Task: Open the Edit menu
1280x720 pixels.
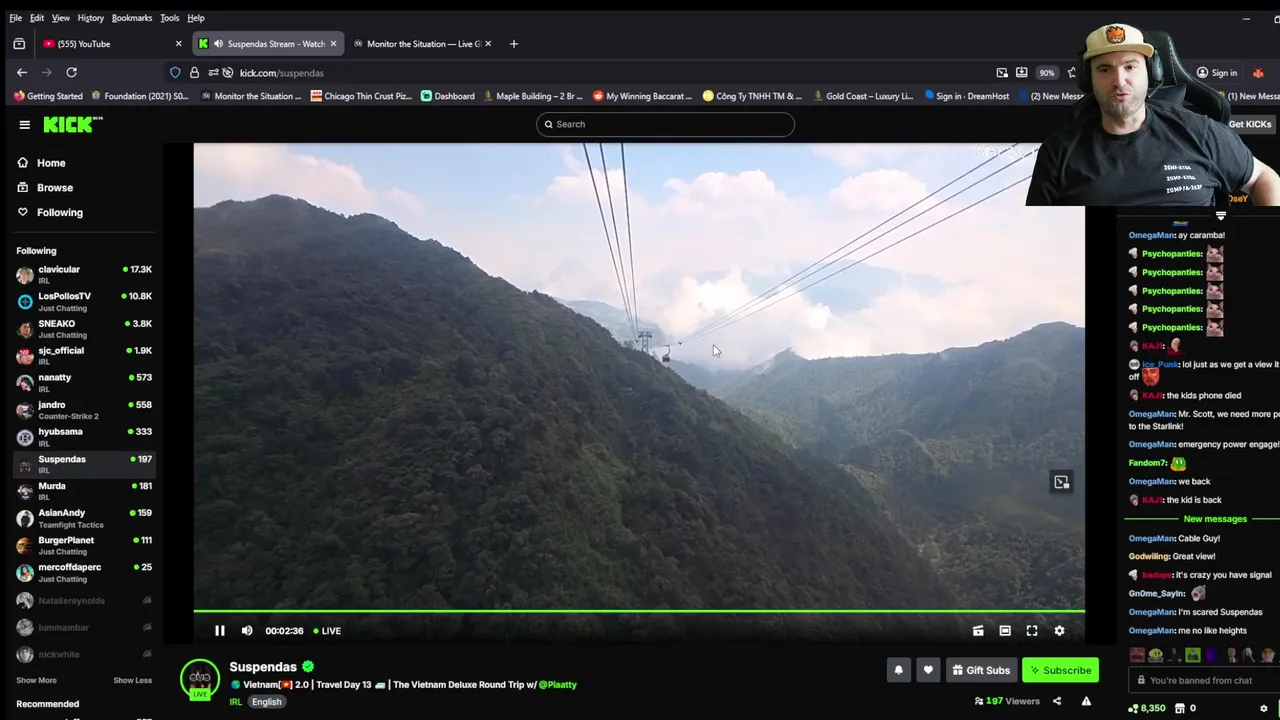Action: [37, 18]
